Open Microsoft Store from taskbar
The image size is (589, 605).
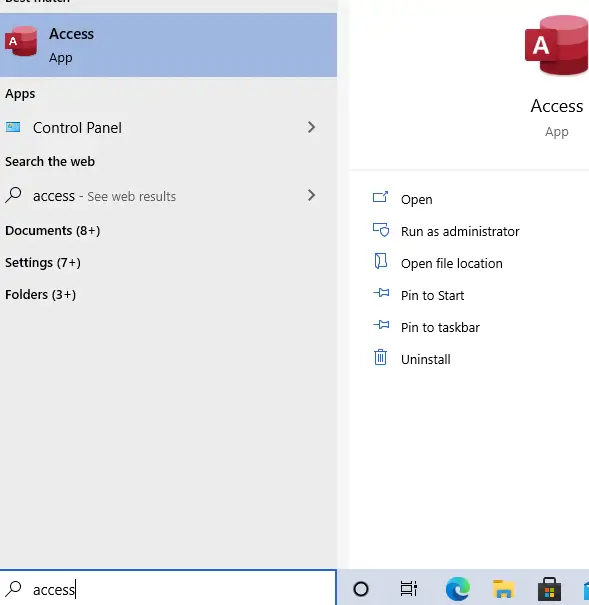coord(549,589)
